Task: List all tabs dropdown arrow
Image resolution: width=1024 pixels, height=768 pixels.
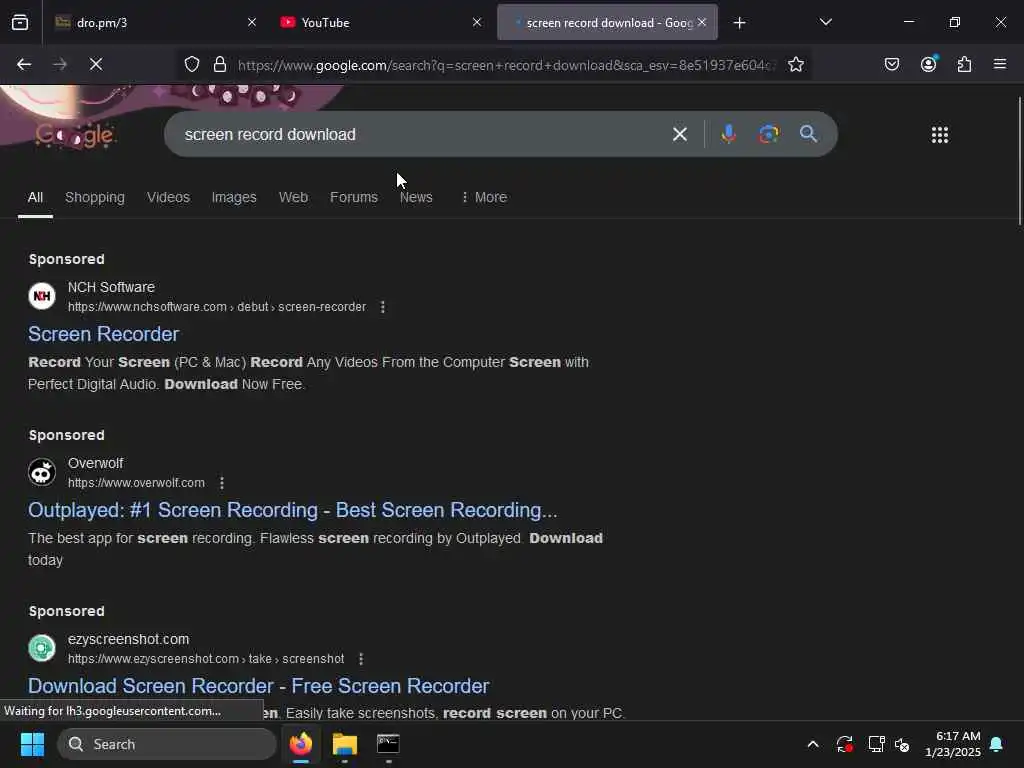Action: 825,22
